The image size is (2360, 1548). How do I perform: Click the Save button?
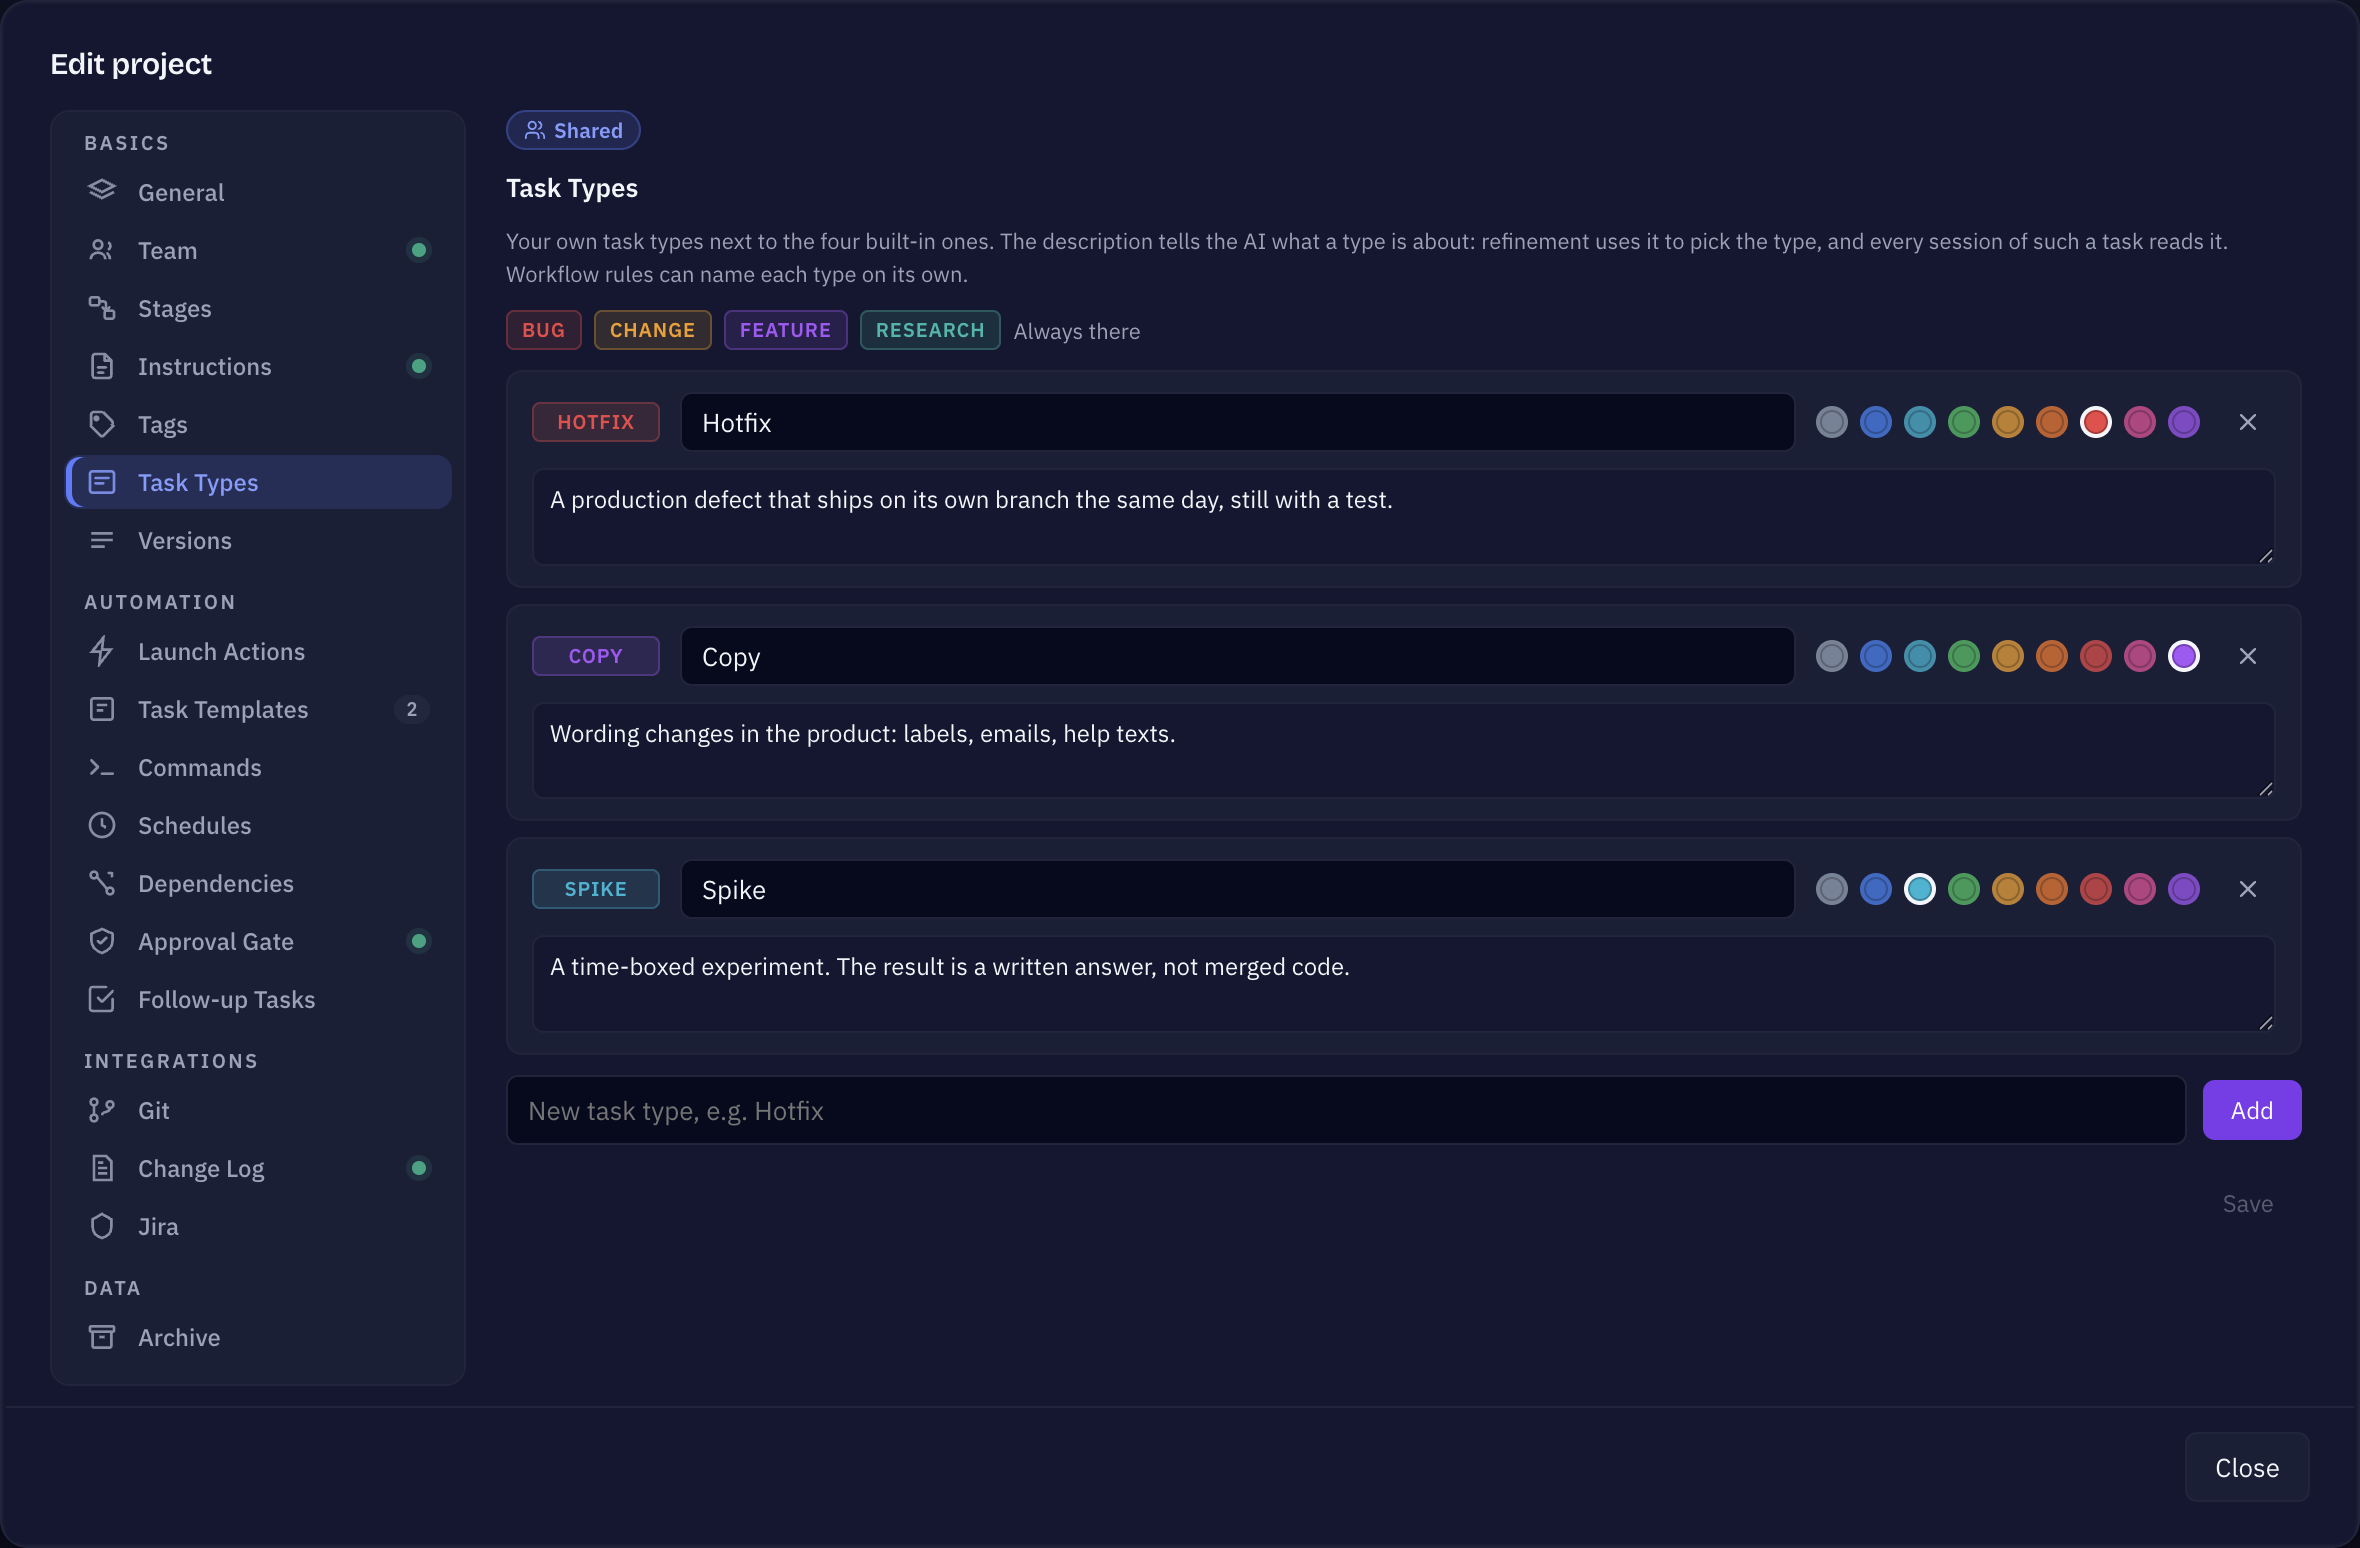(2247, 1204)
